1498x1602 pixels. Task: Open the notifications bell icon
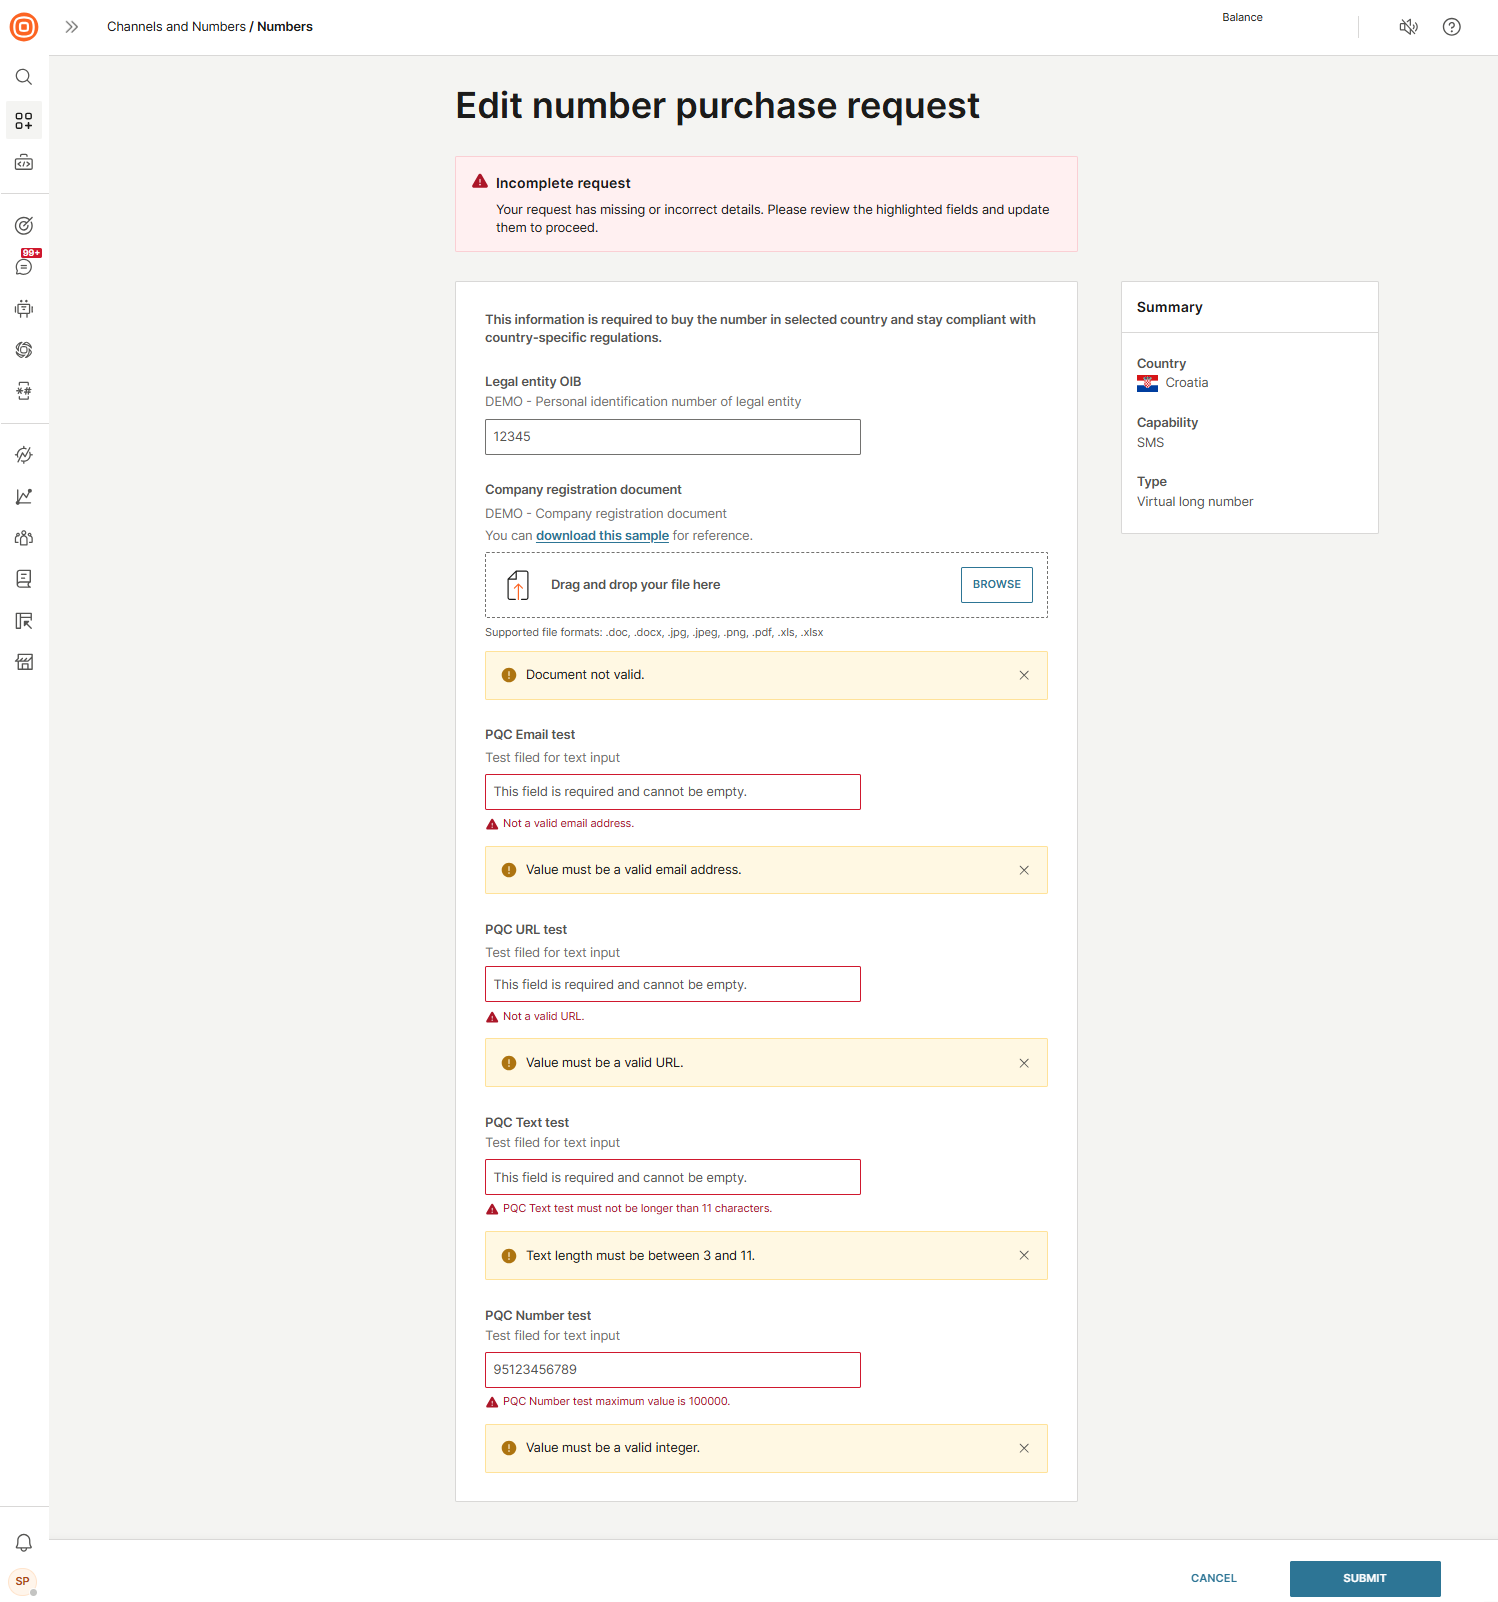[24, 1542]
